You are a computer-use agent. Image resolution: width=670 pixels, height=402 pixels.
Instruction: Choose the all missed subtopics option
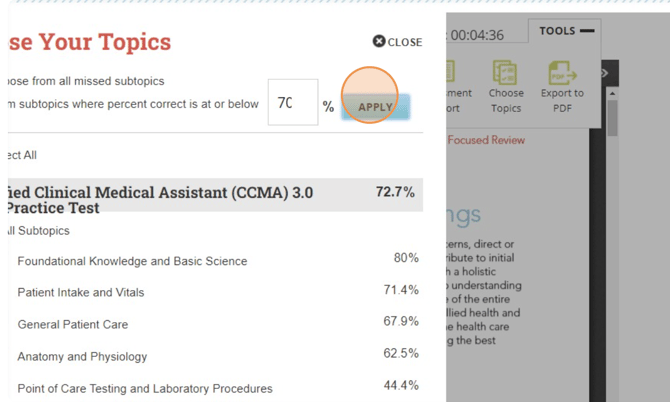pos(85,81)
